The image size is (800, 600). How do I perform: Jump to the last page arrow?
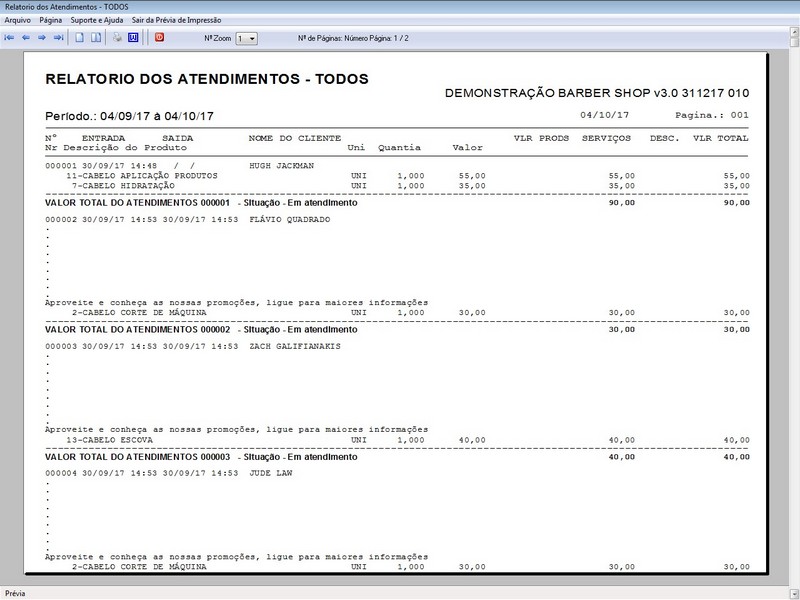point(59,38)
